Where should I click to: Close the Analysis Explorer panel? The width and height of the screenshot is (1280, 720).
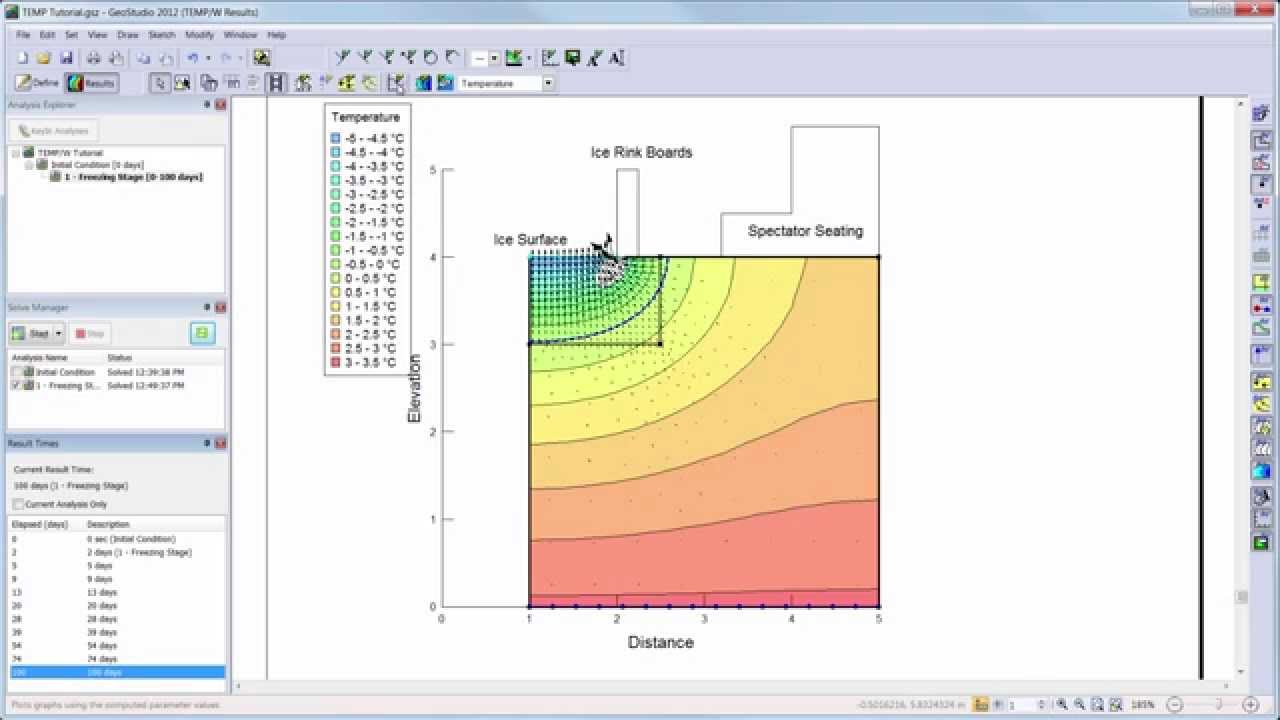(221, 105)
